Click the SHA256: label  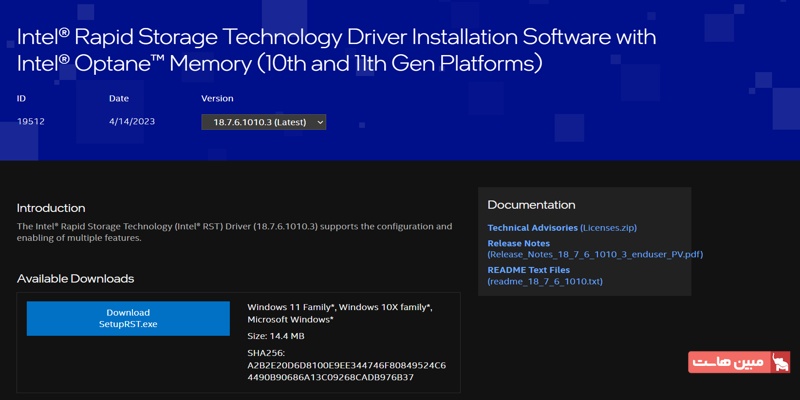[x=266, y=353]
